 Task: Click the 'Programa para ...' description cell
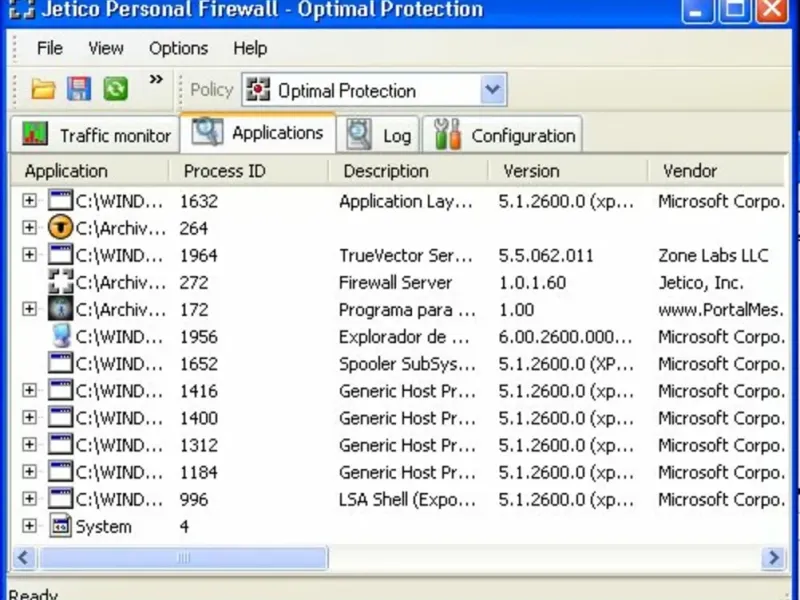point(407,310)
